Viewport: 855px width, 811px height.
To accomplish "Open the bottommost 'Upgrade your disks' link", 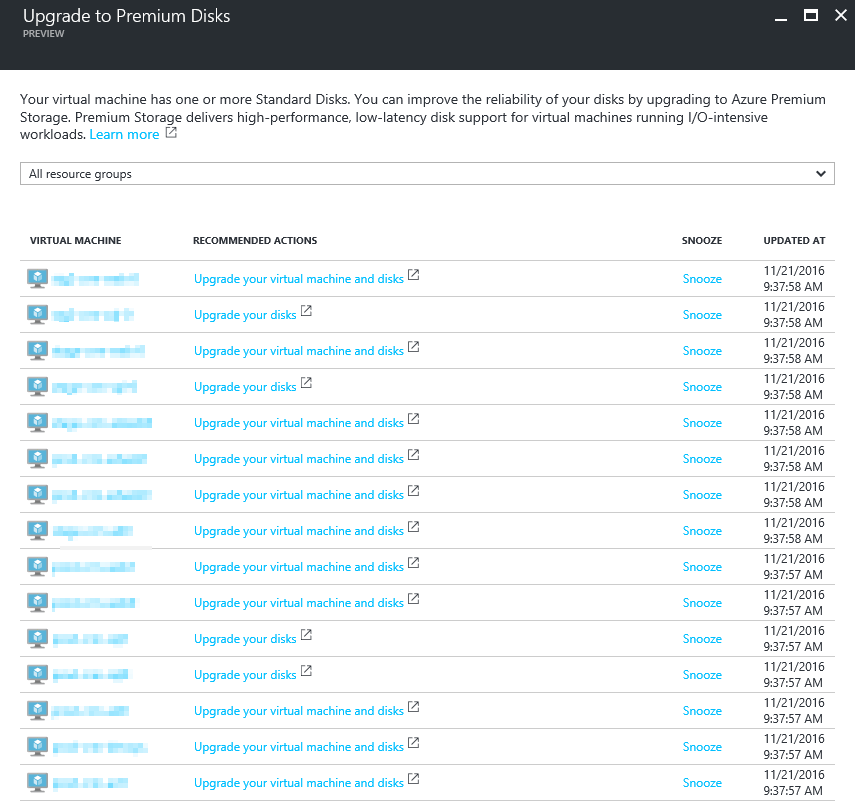I will tap(245, 675).
